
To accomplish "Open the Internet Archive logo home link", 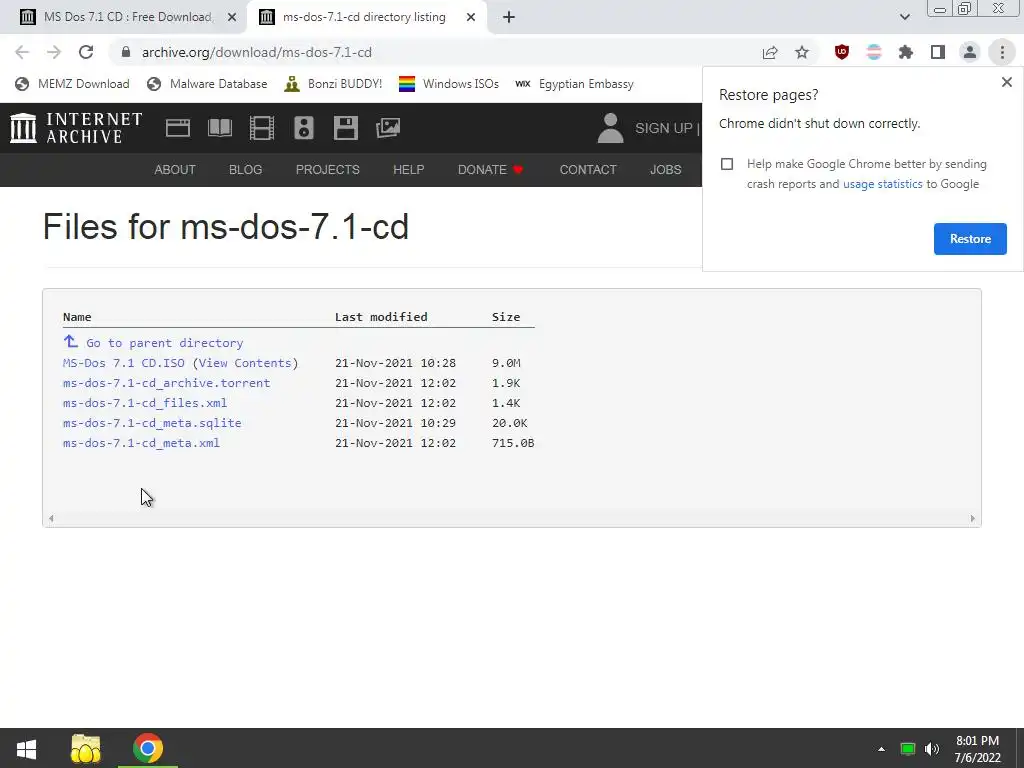I will (x=76, y=128).
